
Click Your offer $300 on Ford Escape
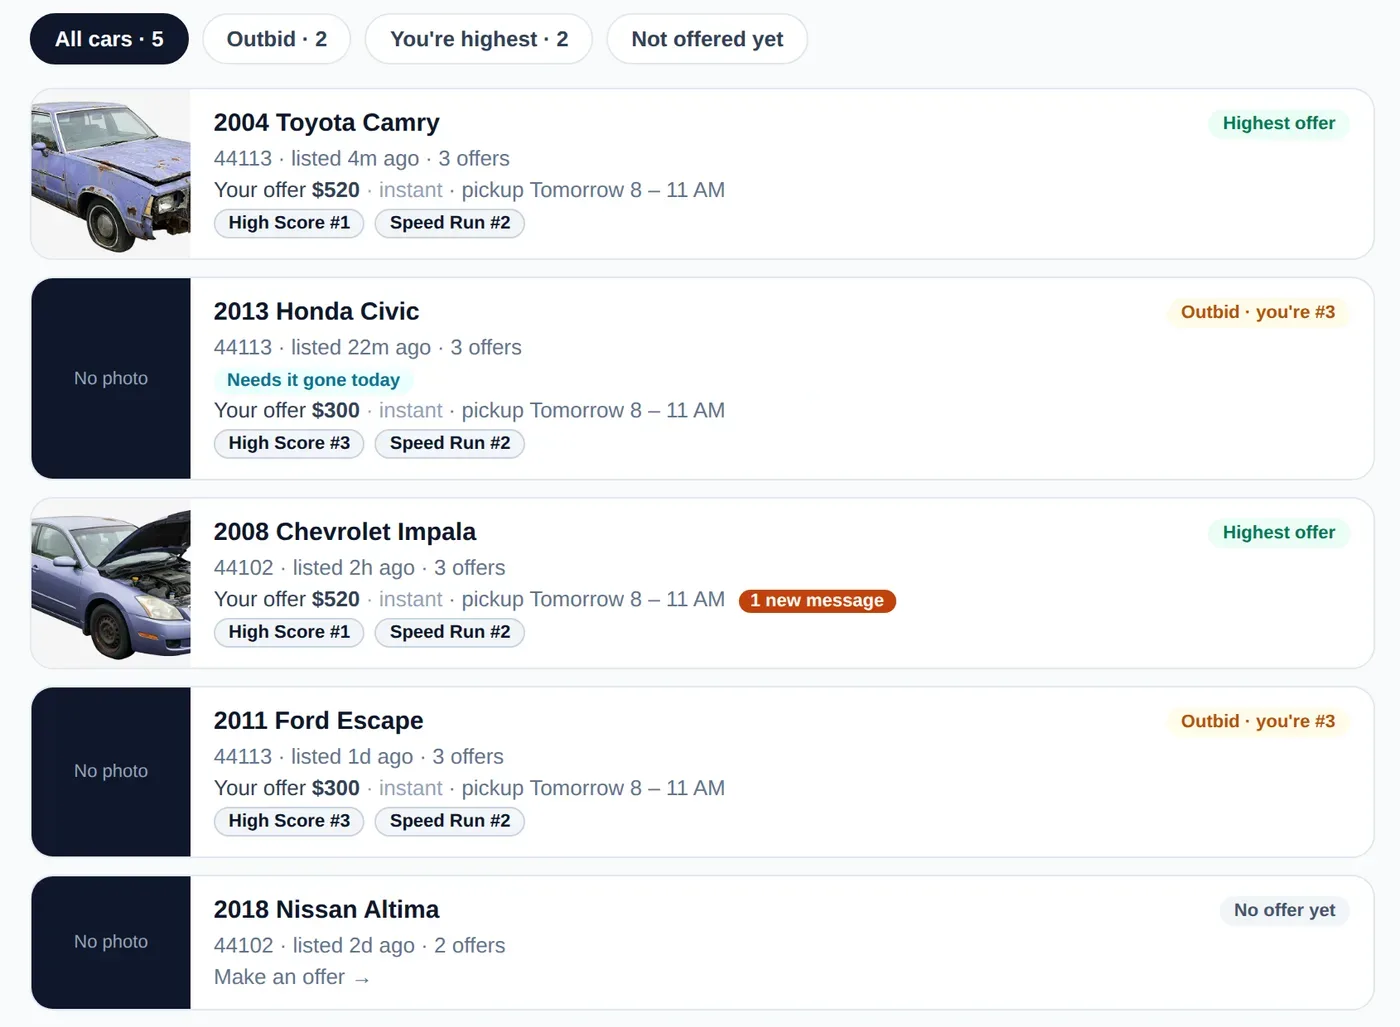click(x=287, y=788)
